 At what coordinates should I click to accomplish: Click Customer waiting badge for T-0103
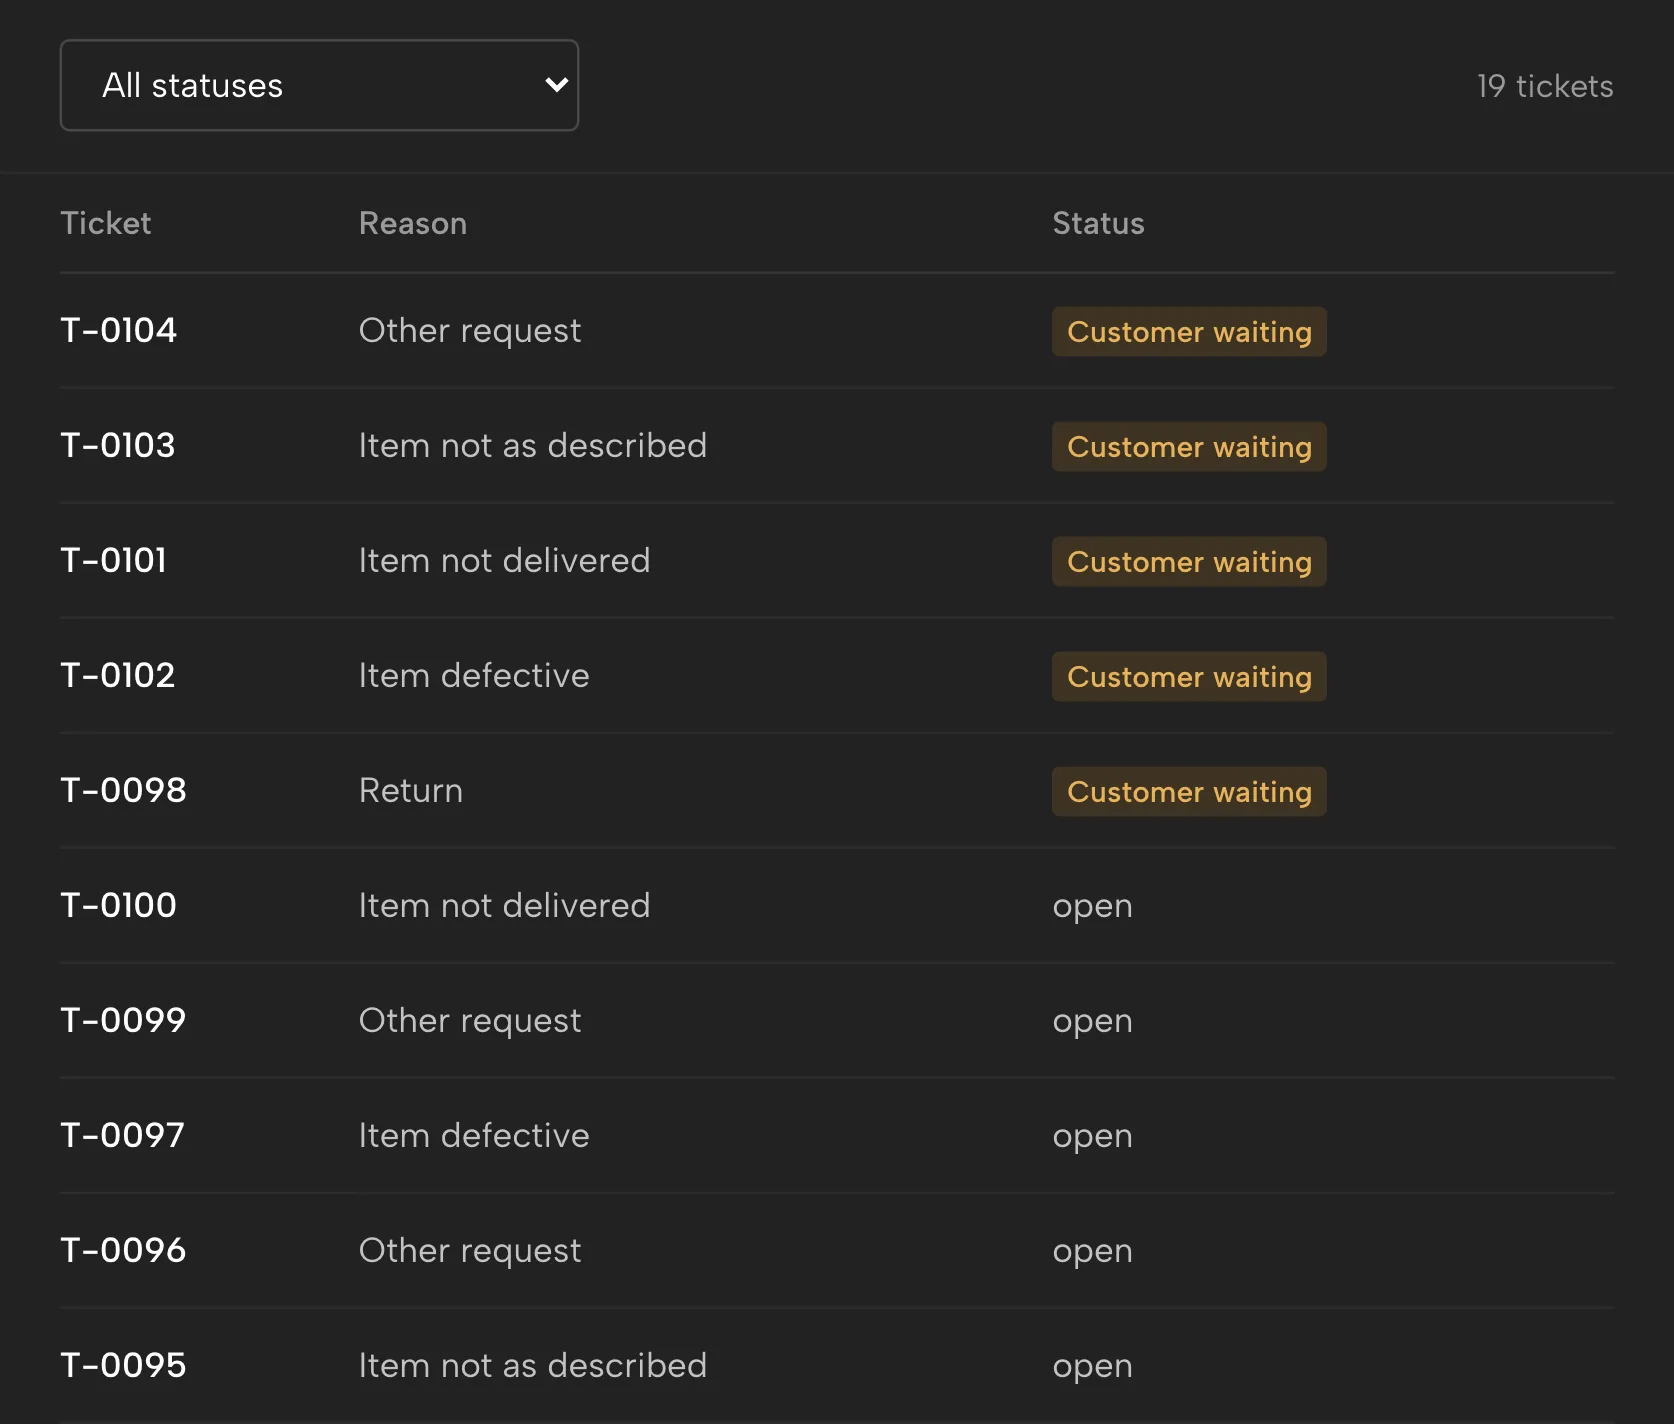1189,447
